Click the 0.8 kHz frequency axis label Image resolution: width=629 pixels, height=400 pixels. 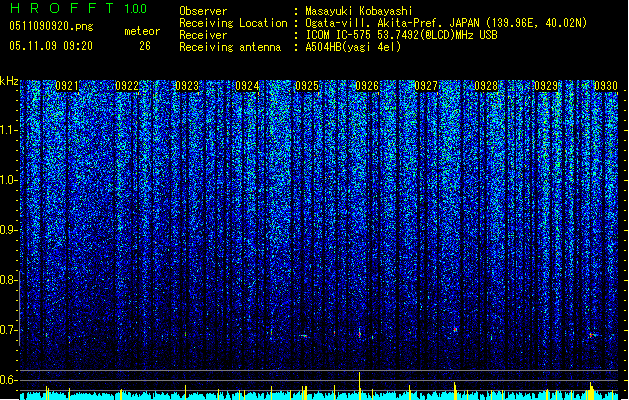[9, 280]
